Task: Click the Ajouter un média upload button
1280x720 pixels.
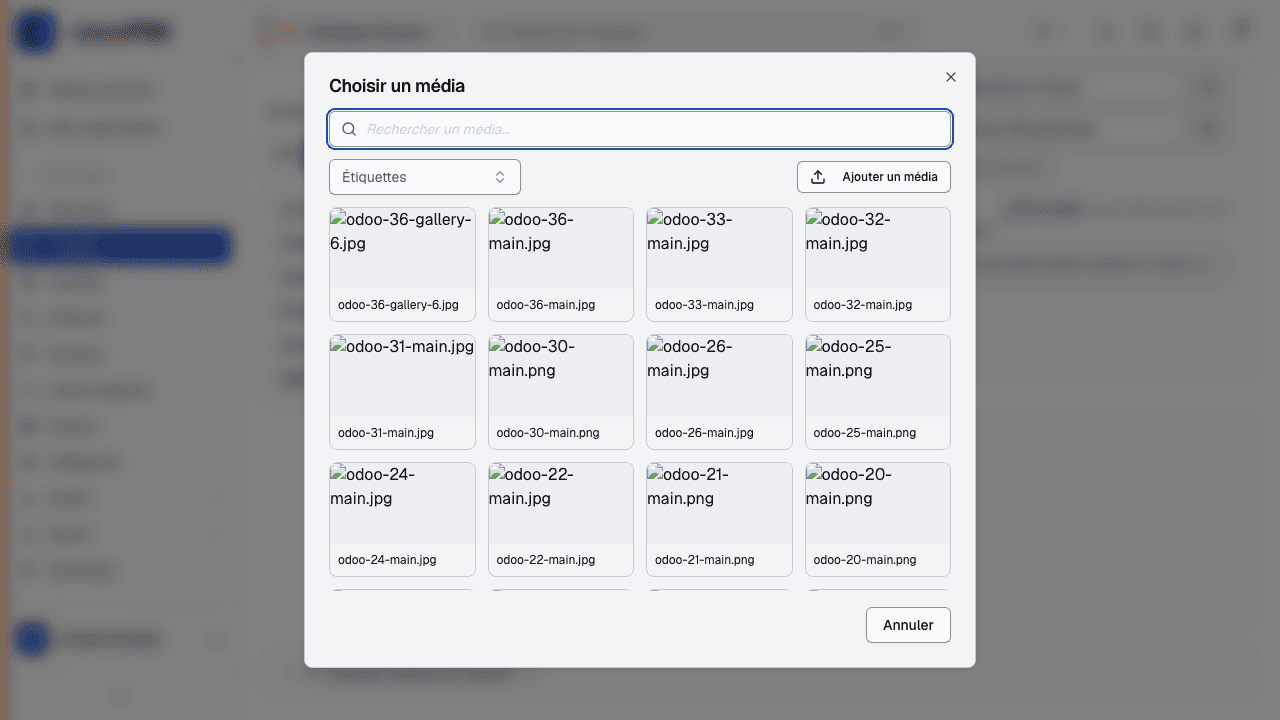Action: [x=874, y=177]
